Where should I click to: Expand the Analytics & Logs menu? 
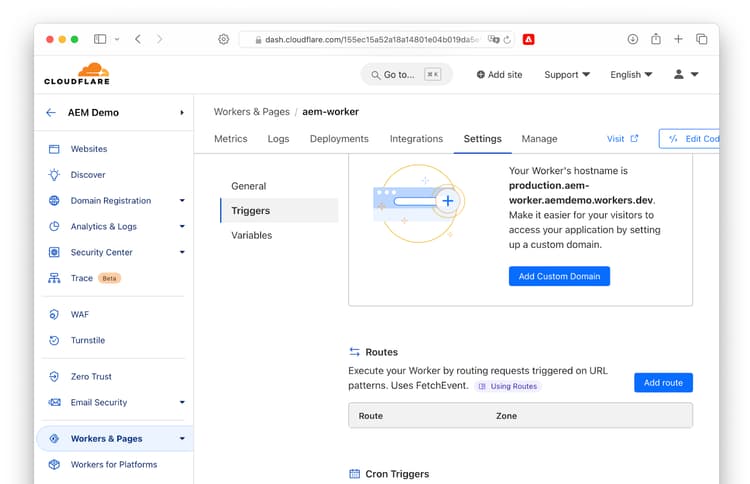click(182, 227)
